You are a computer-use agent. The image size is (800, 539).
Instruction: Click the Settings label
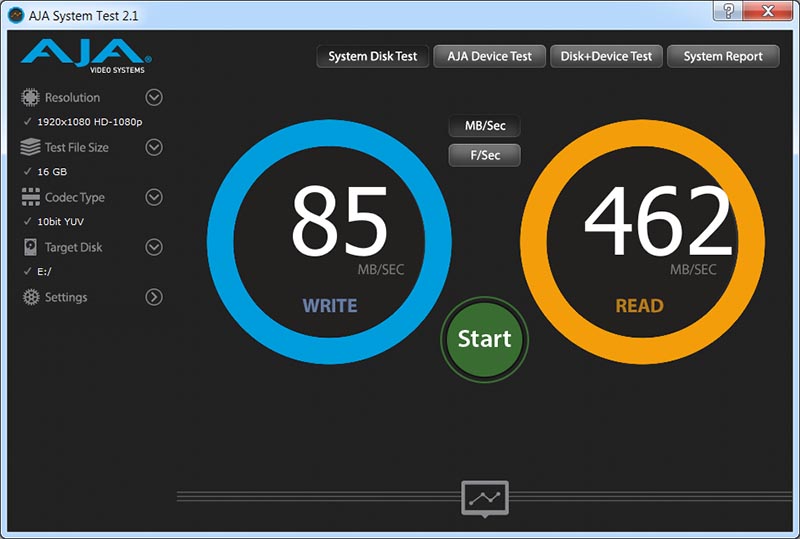tap(66, 298)
